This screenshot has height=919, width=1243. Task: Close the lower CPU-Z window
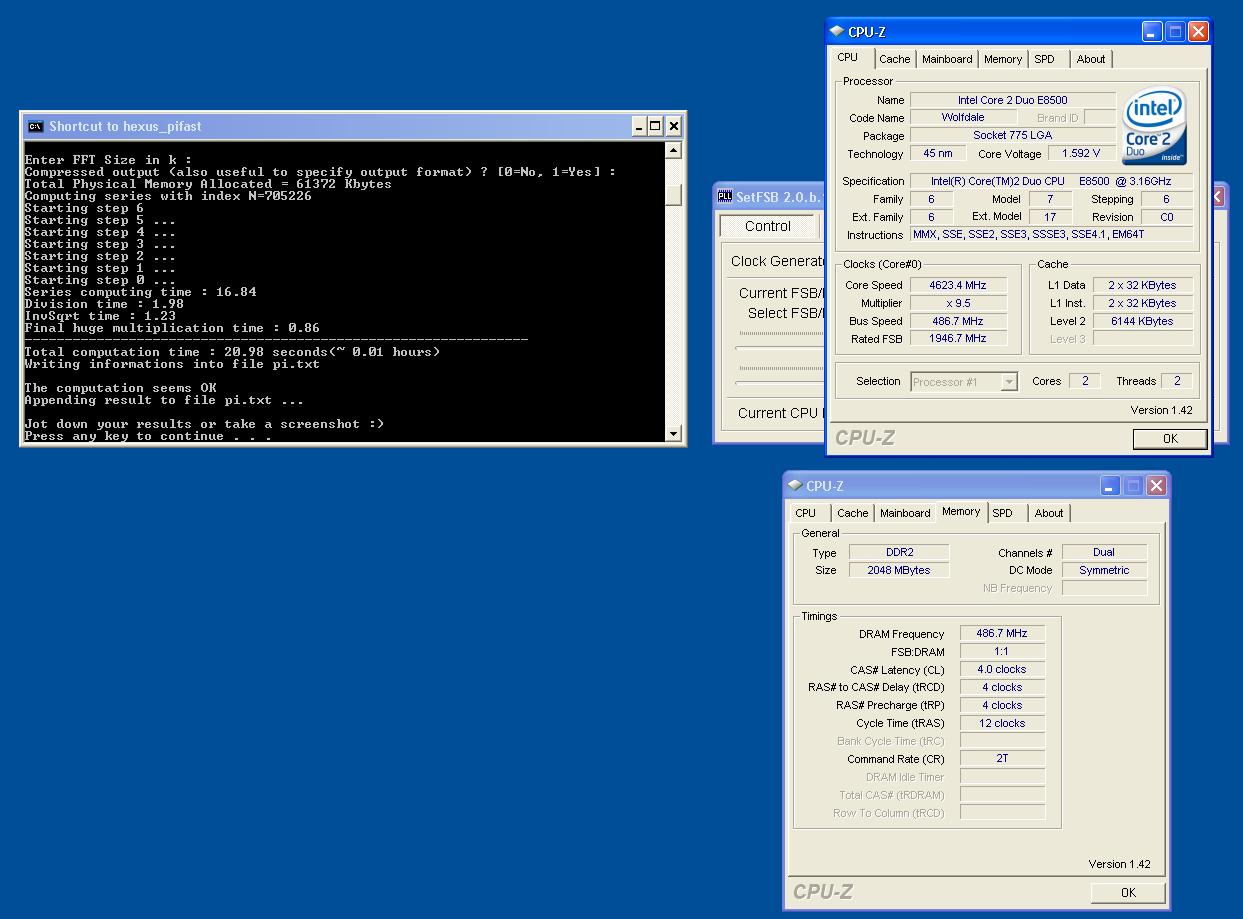(1156, 485)
